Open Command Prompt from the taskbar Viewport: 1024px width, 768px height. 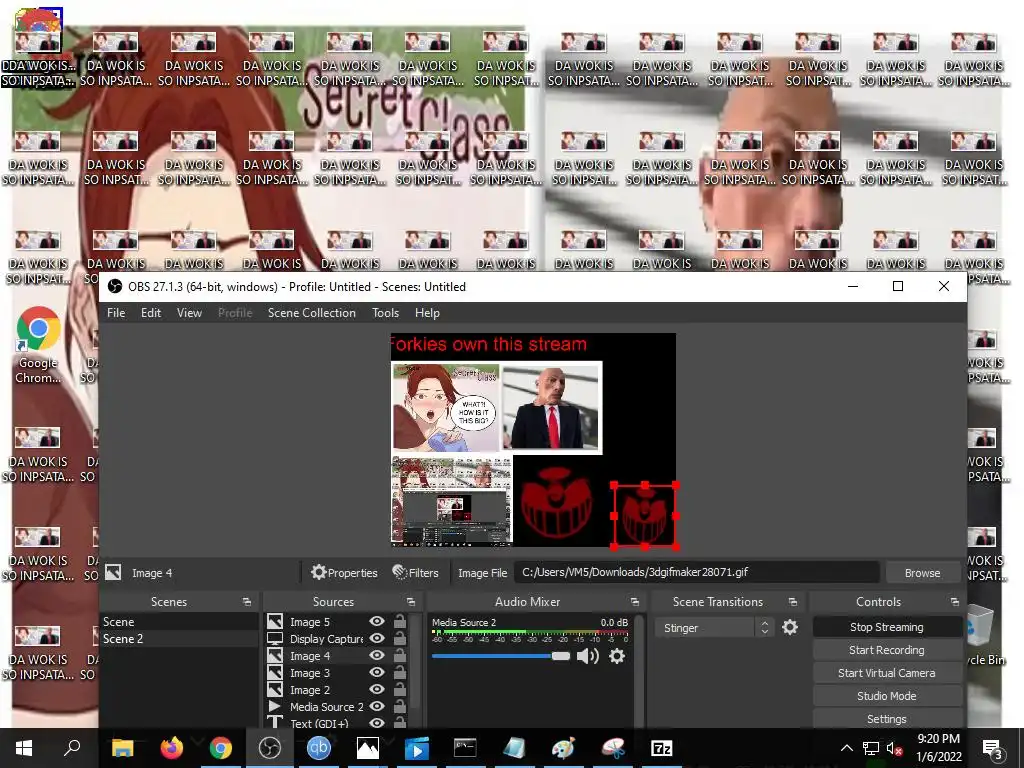click(465, 748)
